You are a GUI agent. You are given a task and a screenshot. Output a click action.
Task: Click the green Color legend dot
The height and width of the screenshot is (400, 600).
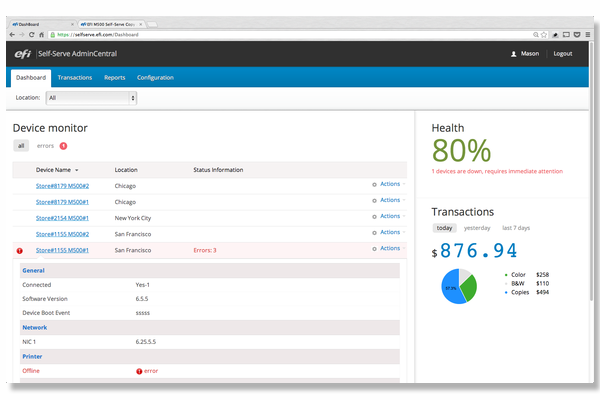pos(506,275)
